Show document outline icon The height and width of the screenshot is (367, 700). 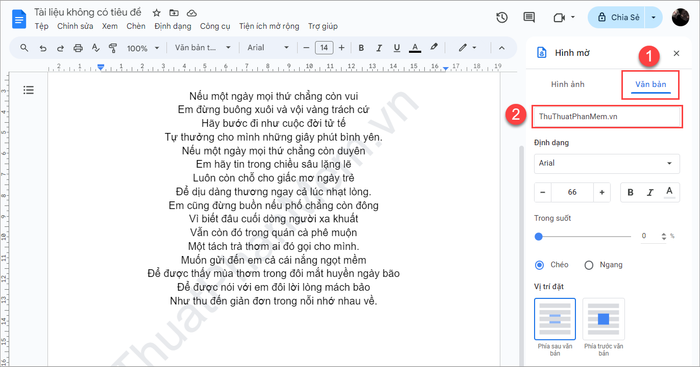coord(29,90)
